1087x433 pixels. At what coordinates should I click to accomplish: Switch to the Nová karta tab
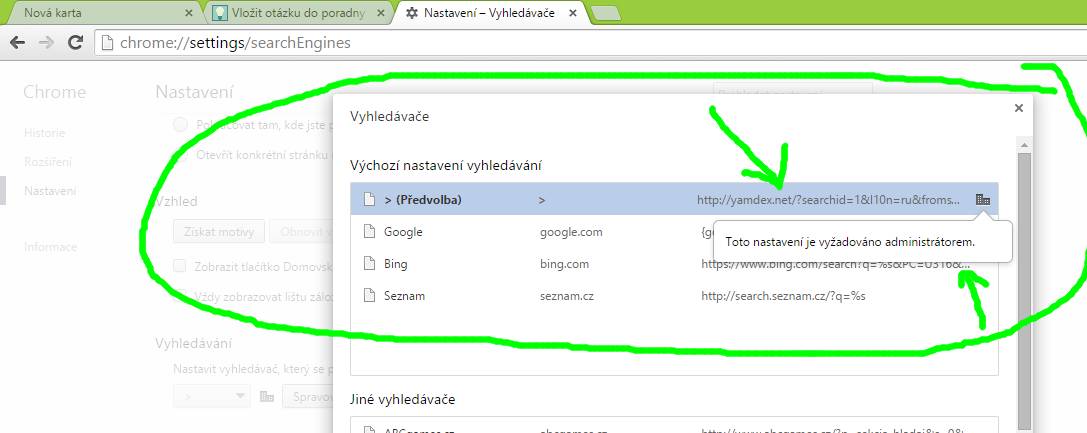click(x=104, y=12)
